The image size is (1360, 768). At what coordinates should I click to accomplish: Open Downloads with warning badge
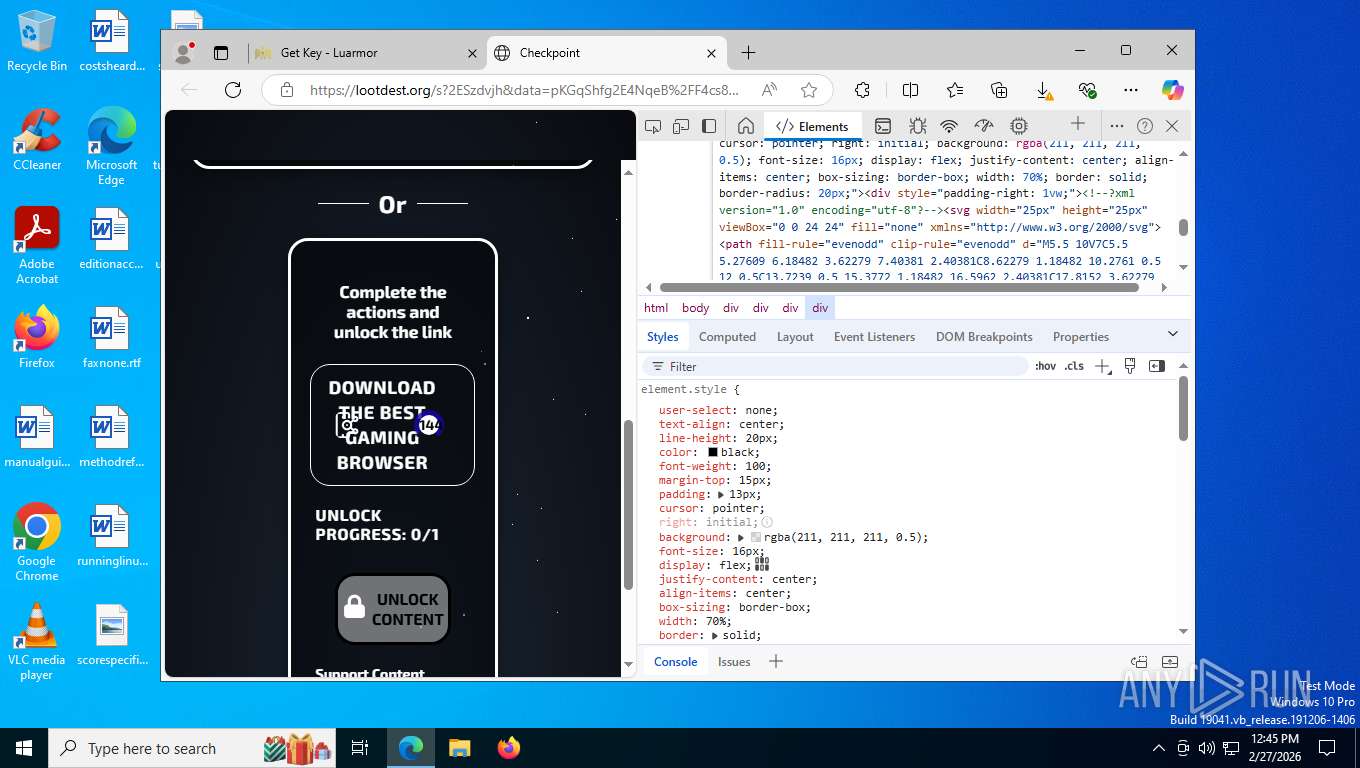point(1043,90)
